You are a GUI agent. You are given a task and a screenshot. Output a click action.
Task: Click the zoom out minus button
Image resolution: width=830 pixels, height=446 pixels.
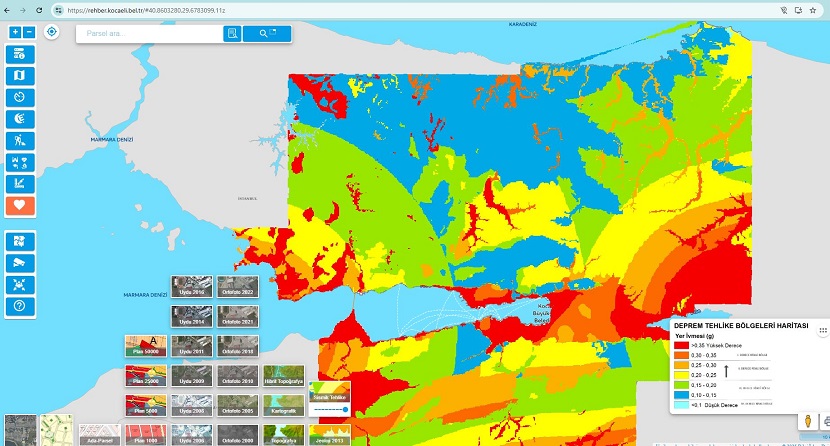(29, 32)
